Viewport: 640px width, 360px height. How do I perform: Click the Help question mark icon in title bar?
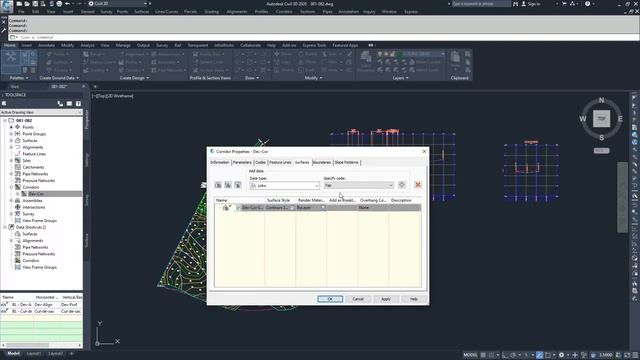click(x=587, y=4)
